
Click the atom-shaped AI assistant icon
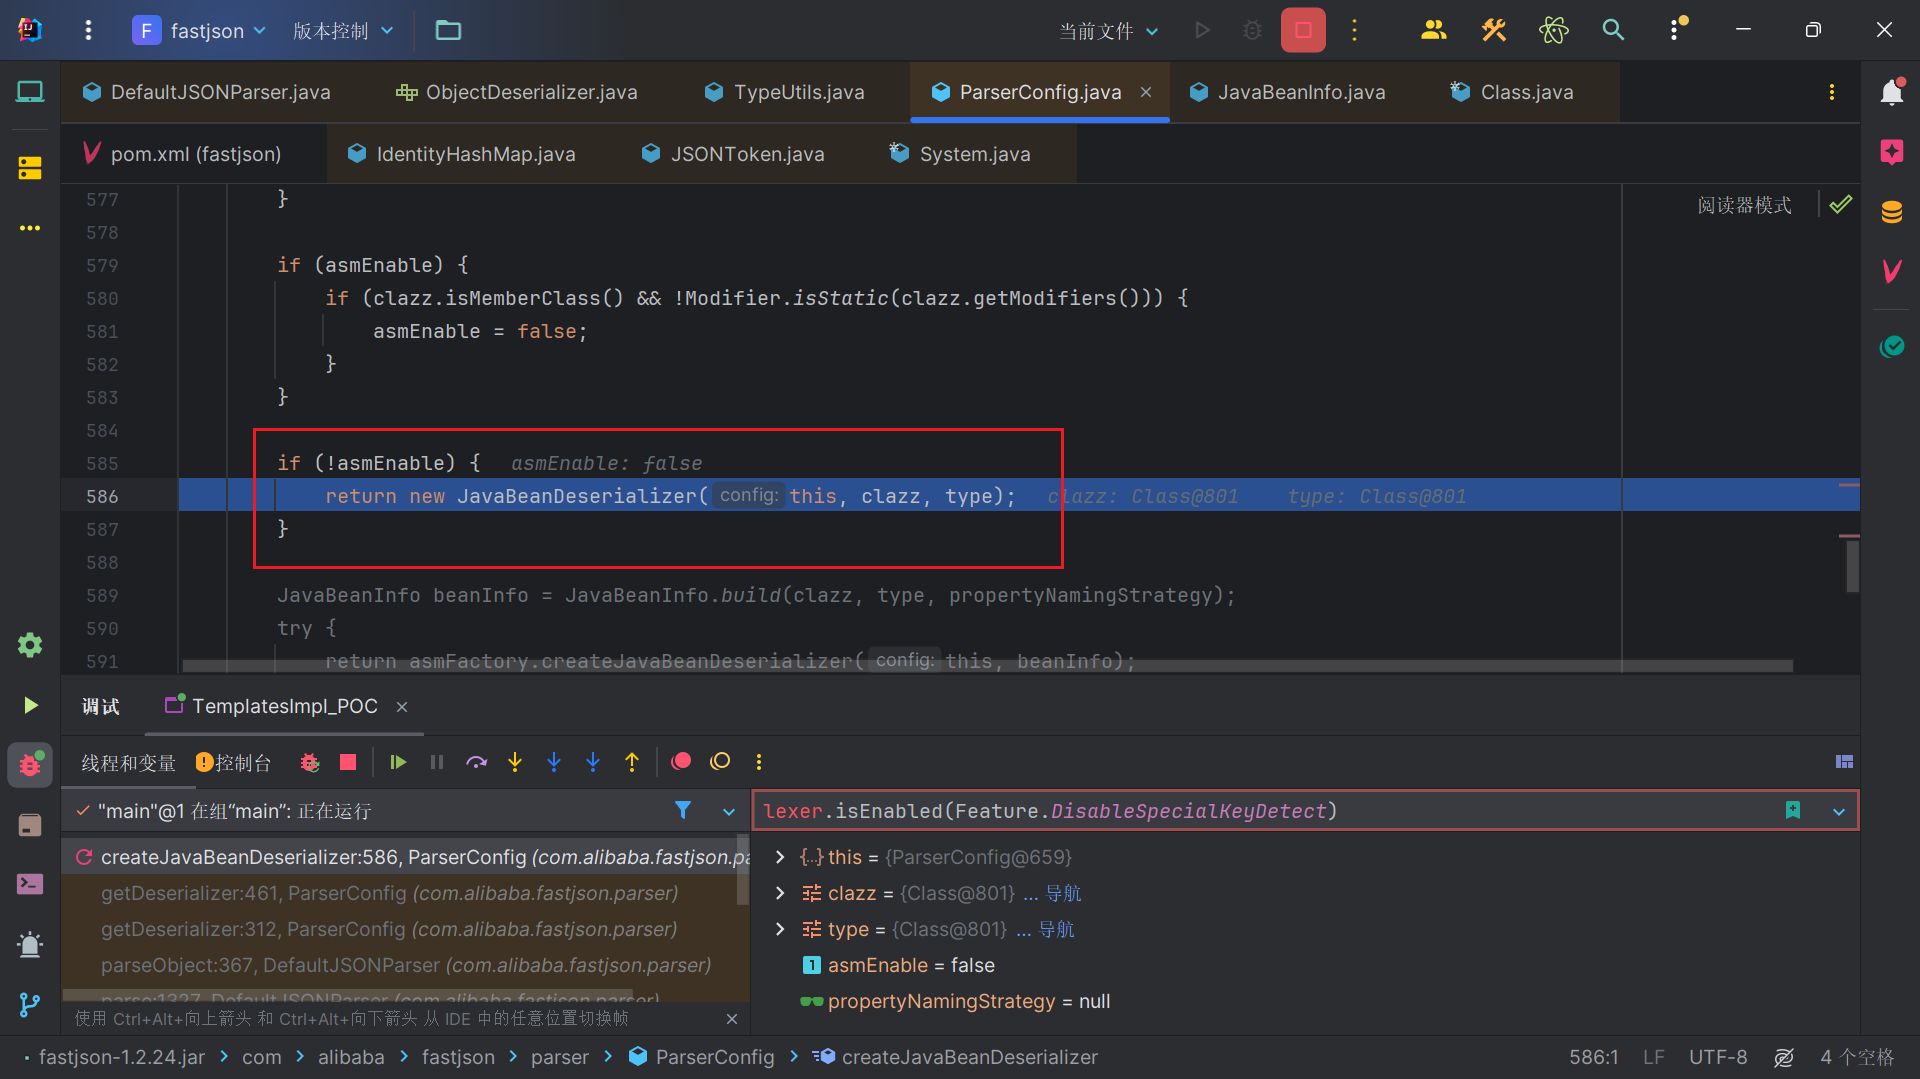click(1553, 30)
